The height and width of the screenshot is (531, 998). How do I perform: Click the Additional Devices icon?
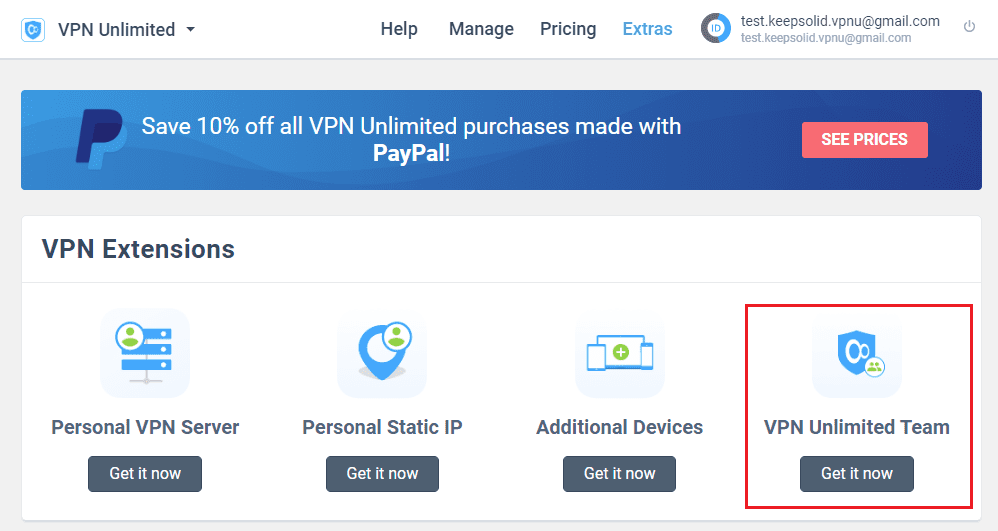620,353
